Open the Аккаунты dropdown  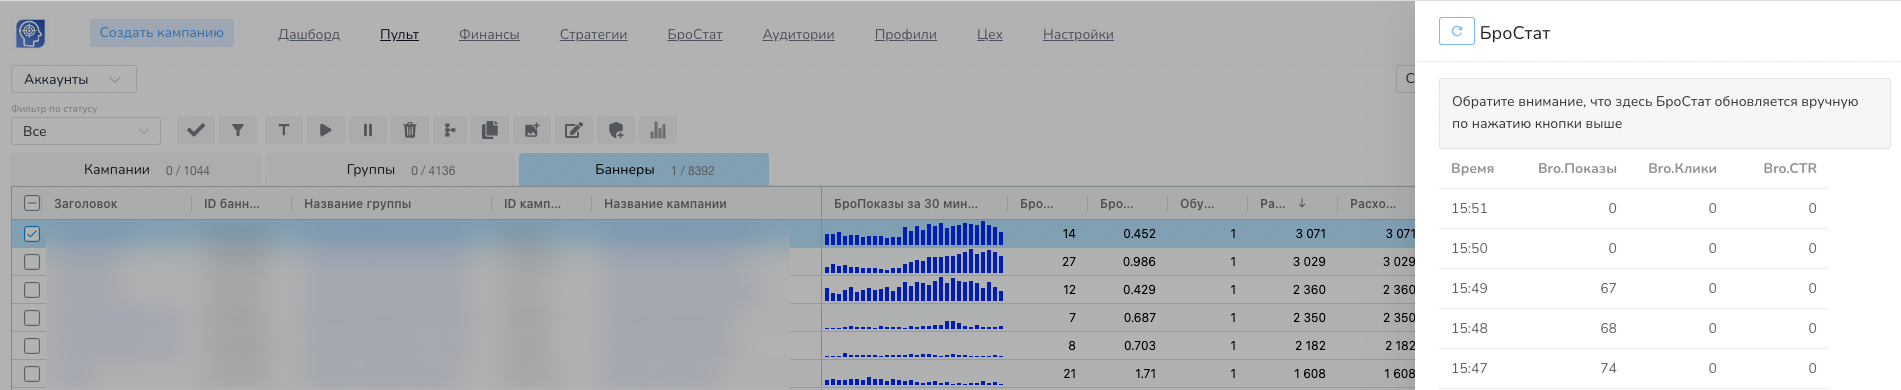[x=74, y=79]
